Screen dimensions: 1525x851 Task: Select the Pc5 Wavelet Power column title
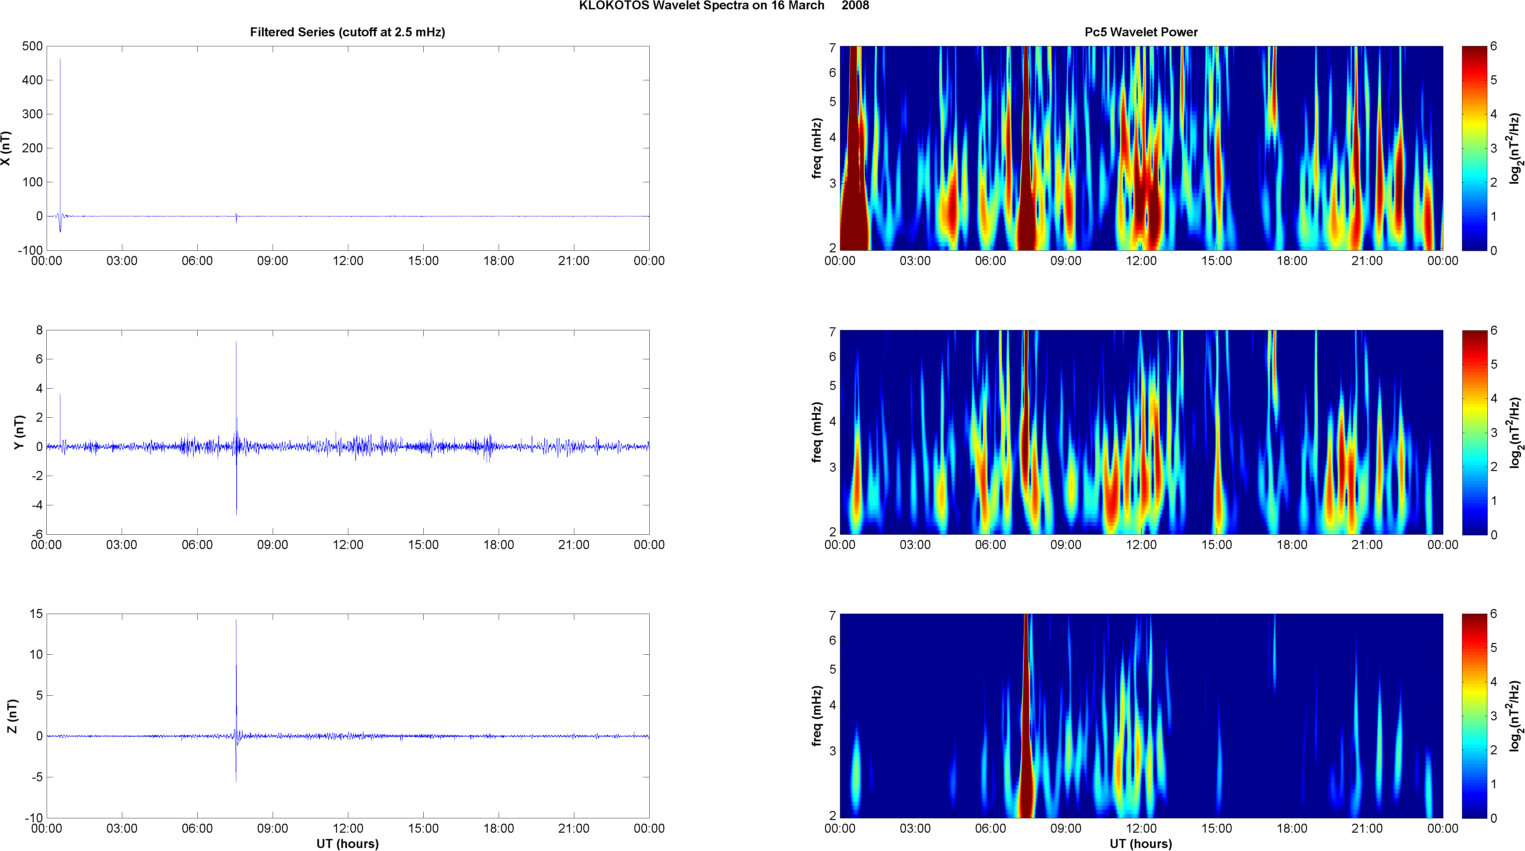tap(1141, 32)
